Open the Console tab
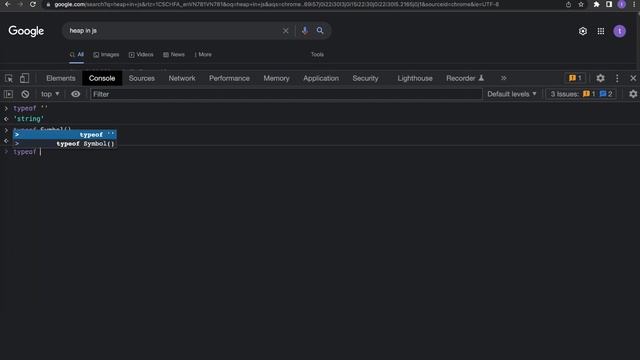The image size is (640, 360). (102, 78)
